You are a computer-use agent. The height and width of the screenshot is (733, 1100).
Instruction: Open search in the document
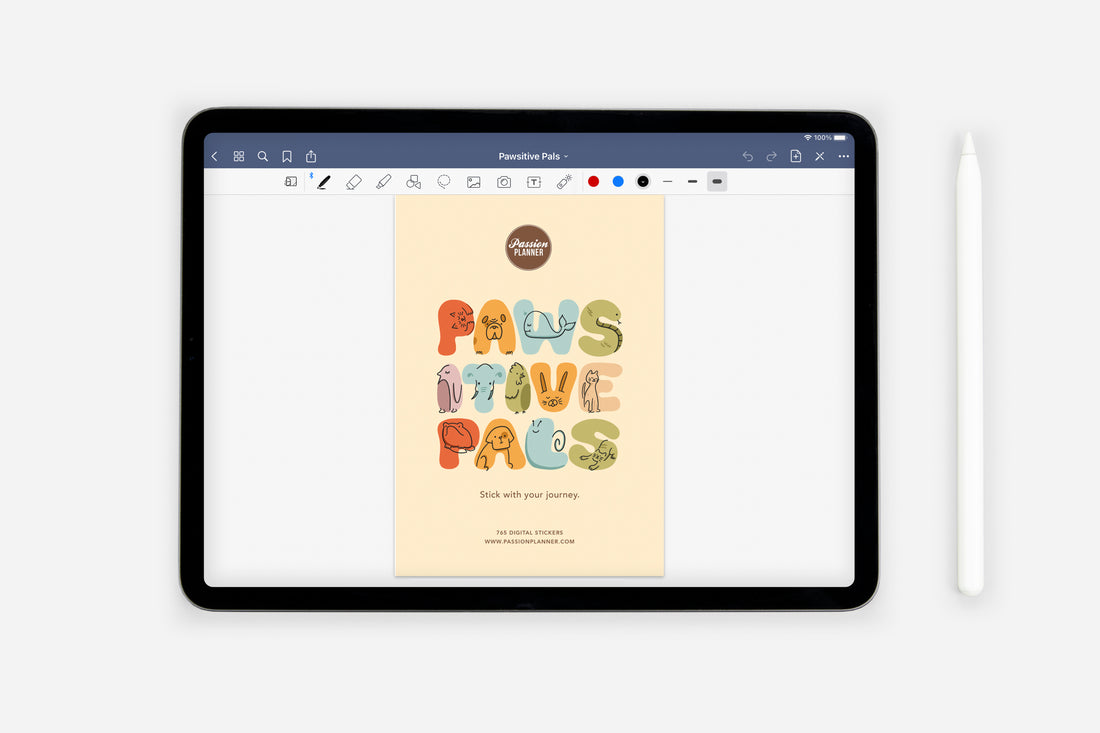click(x=262, y=156)
